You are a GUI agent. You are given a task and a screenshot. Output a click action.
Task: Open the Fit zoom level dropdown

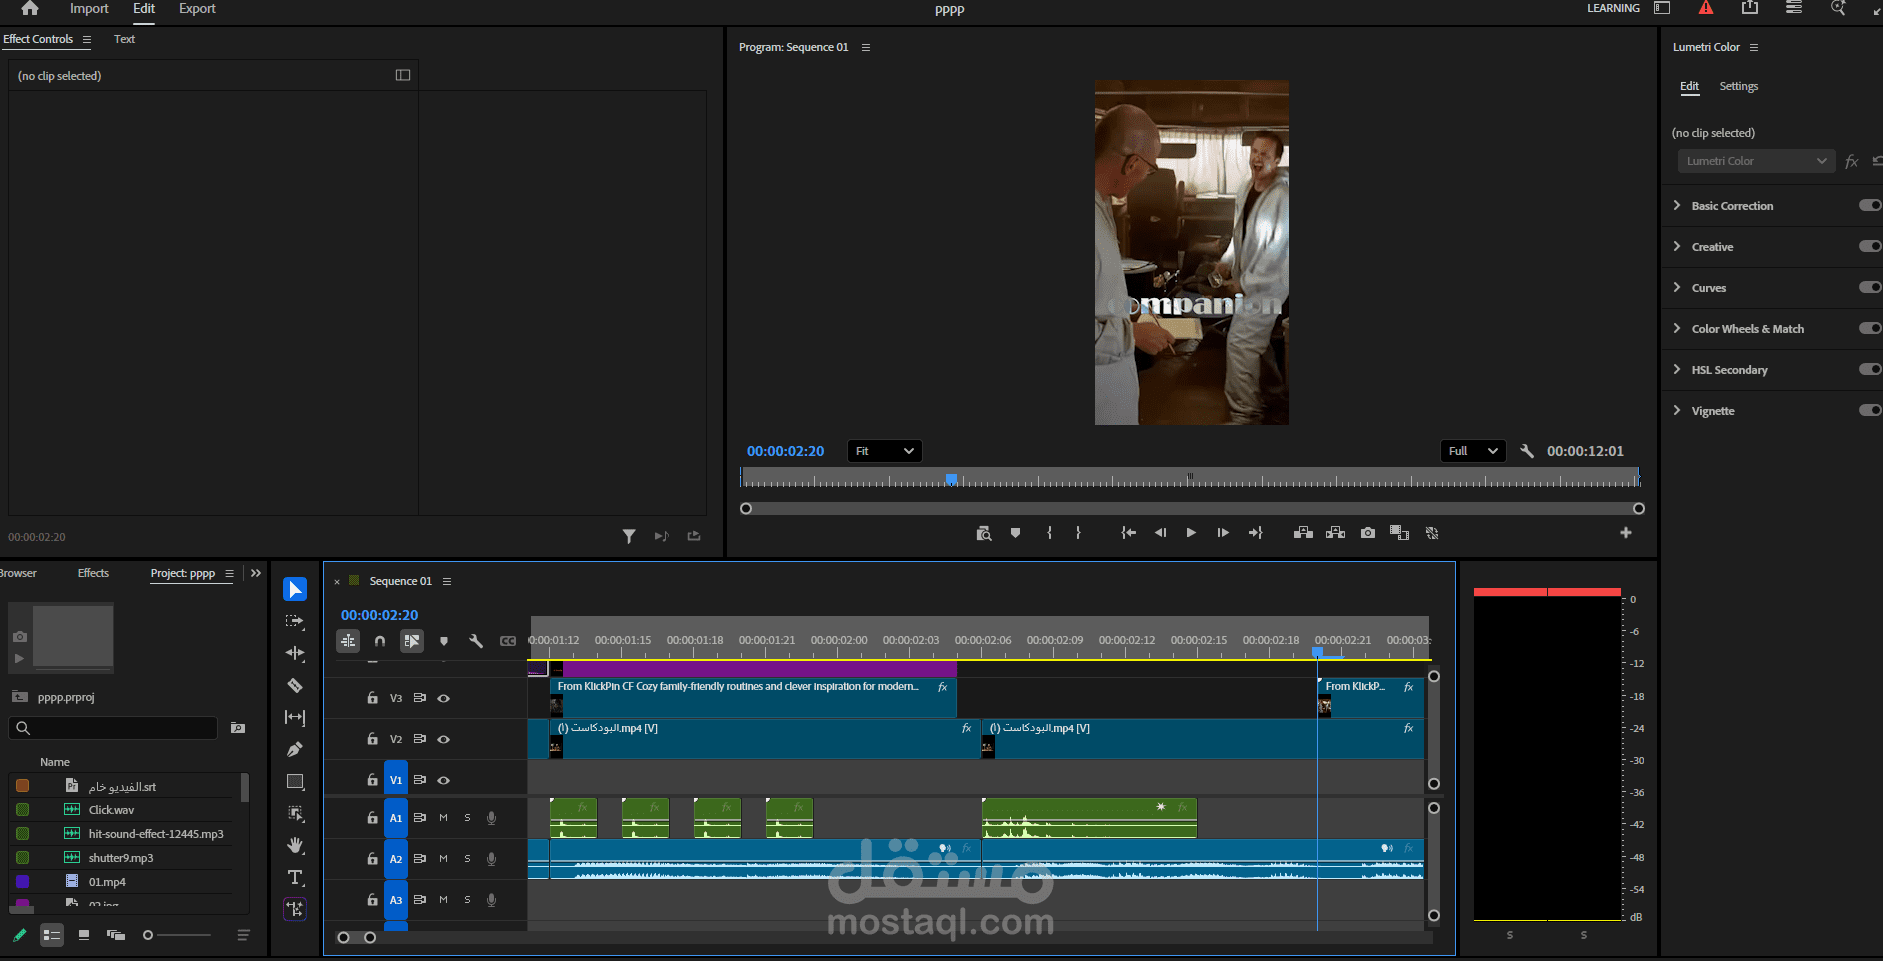coord(885,451)
